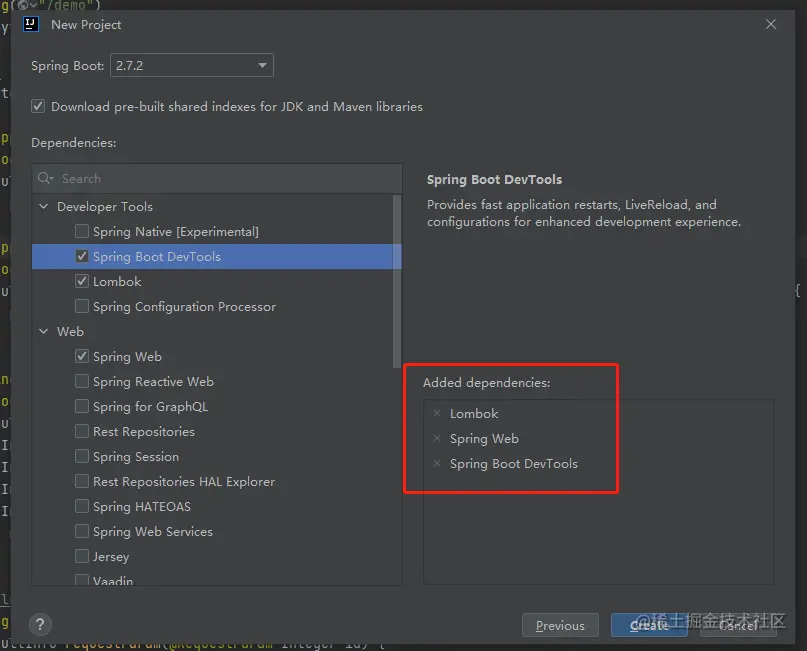Select the Developer Tools tree label
Image resolution: width=807 pixels, height=651 pixels.
coord(105,206)
